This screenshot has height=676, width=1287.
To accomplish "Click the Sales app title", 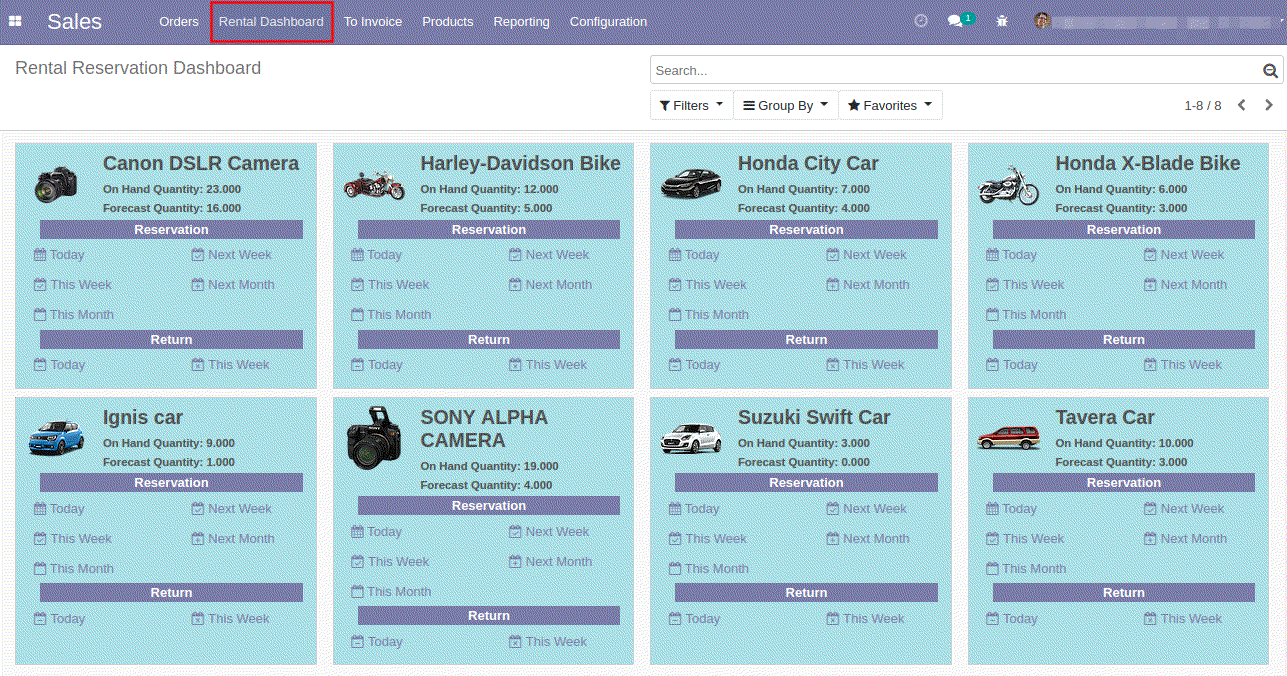I will [75, 21].
